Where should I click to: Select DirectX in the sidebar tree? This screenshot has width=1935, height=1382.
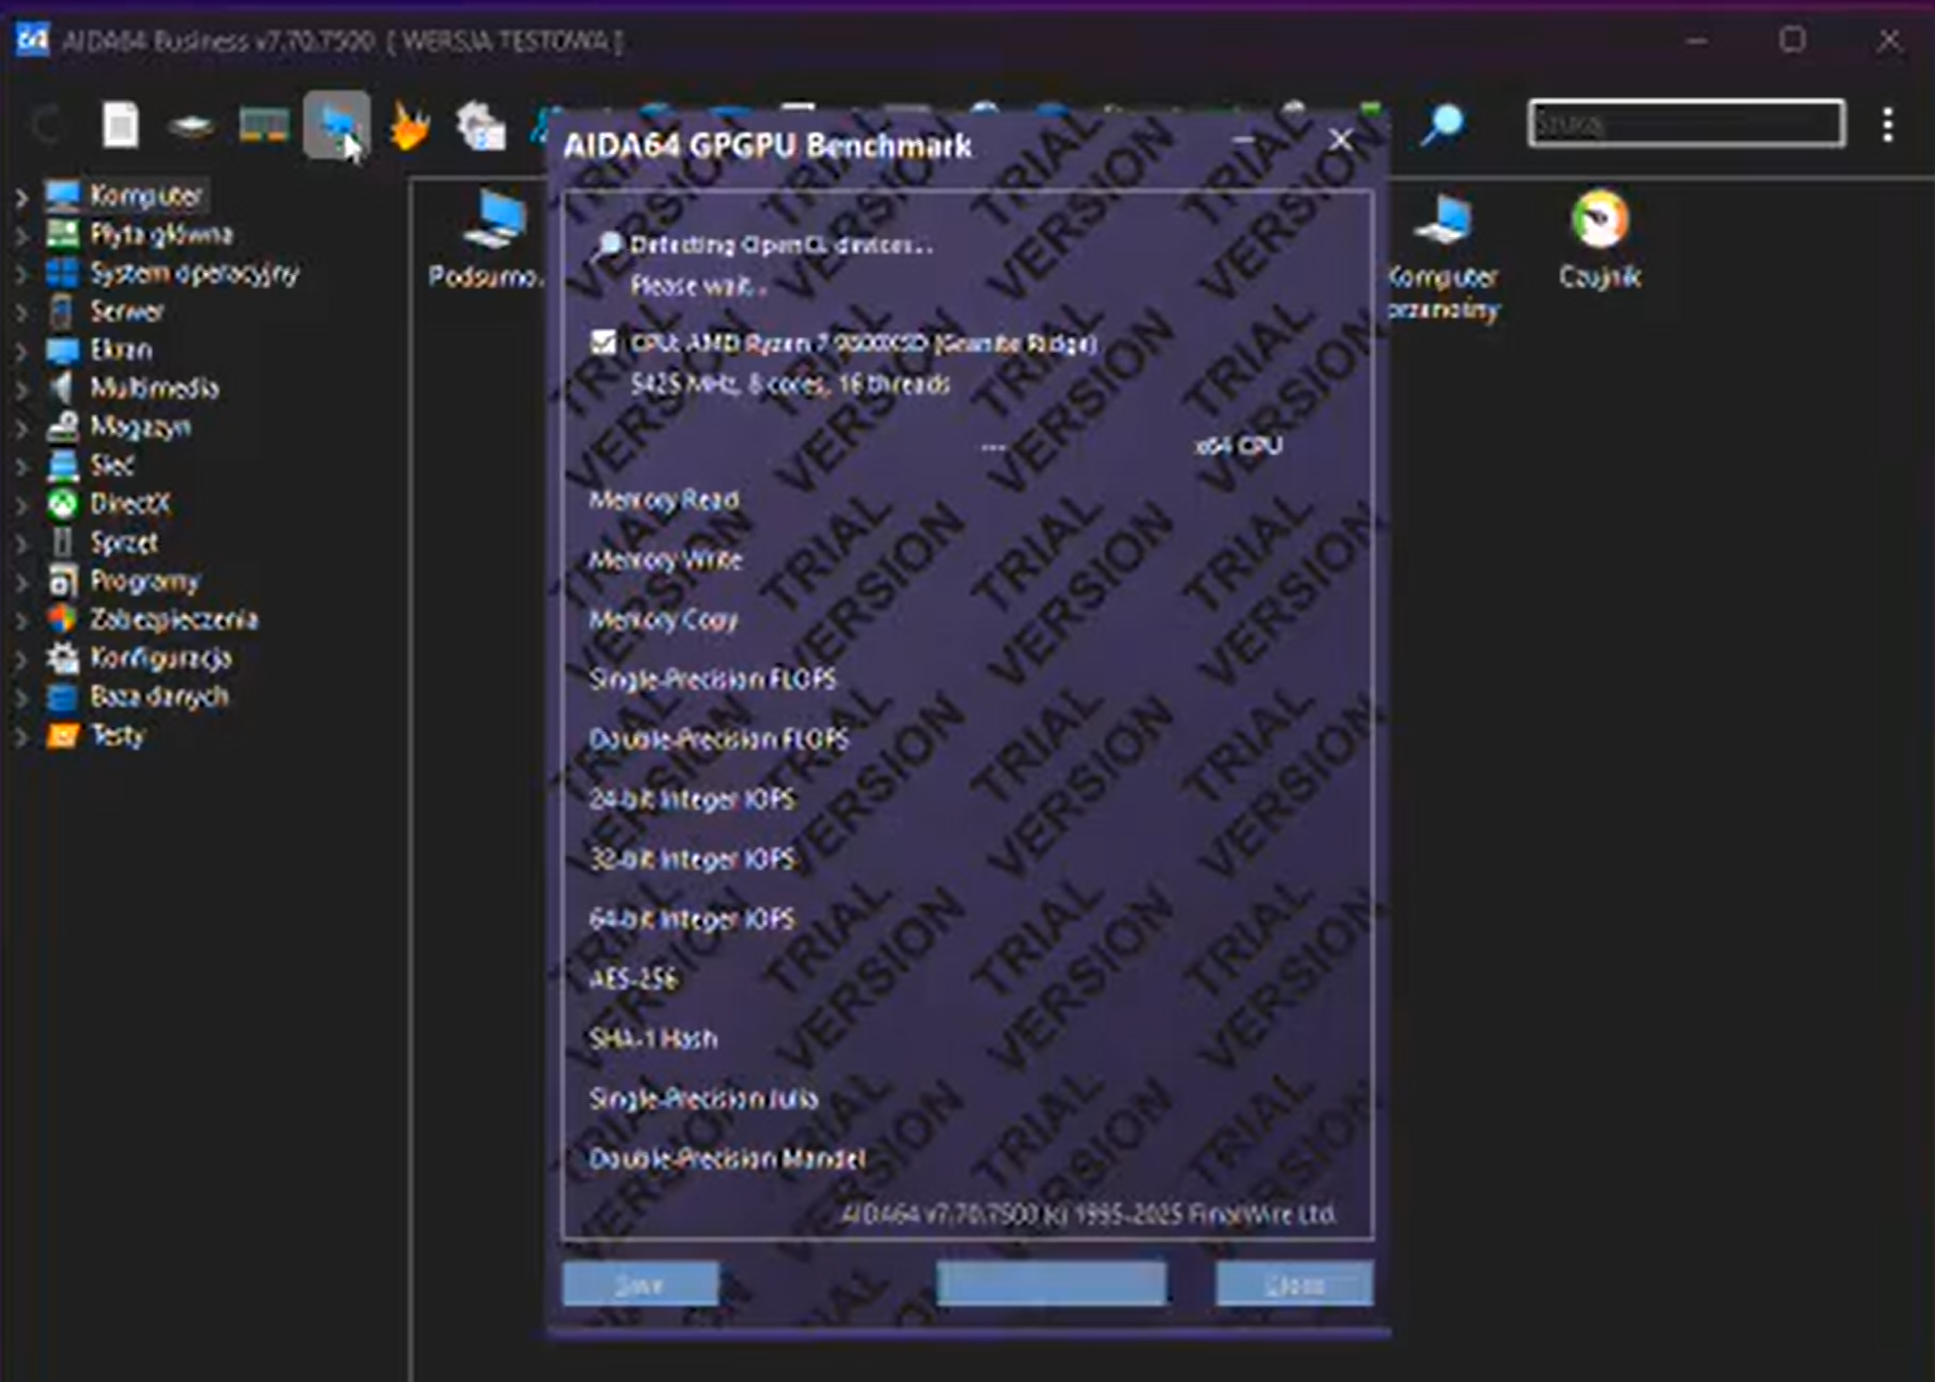point(129,504)
